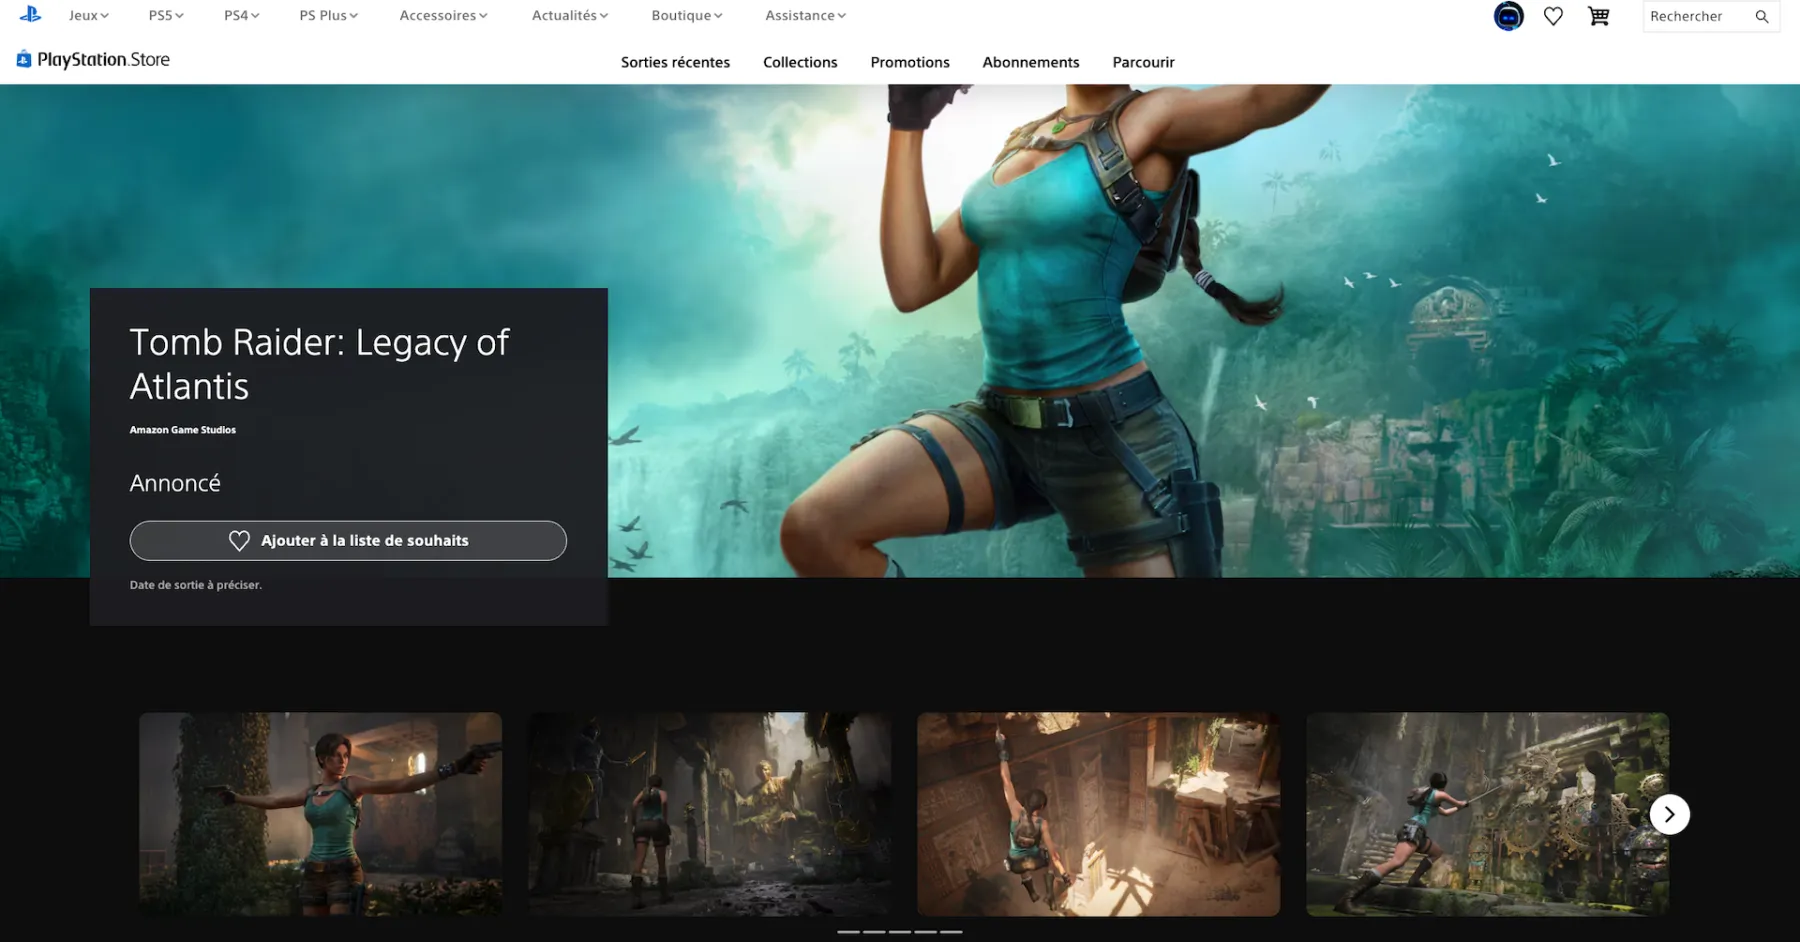Click the search magnifier icon
The image size is (1800, 942).
(x=1762, y=16)
